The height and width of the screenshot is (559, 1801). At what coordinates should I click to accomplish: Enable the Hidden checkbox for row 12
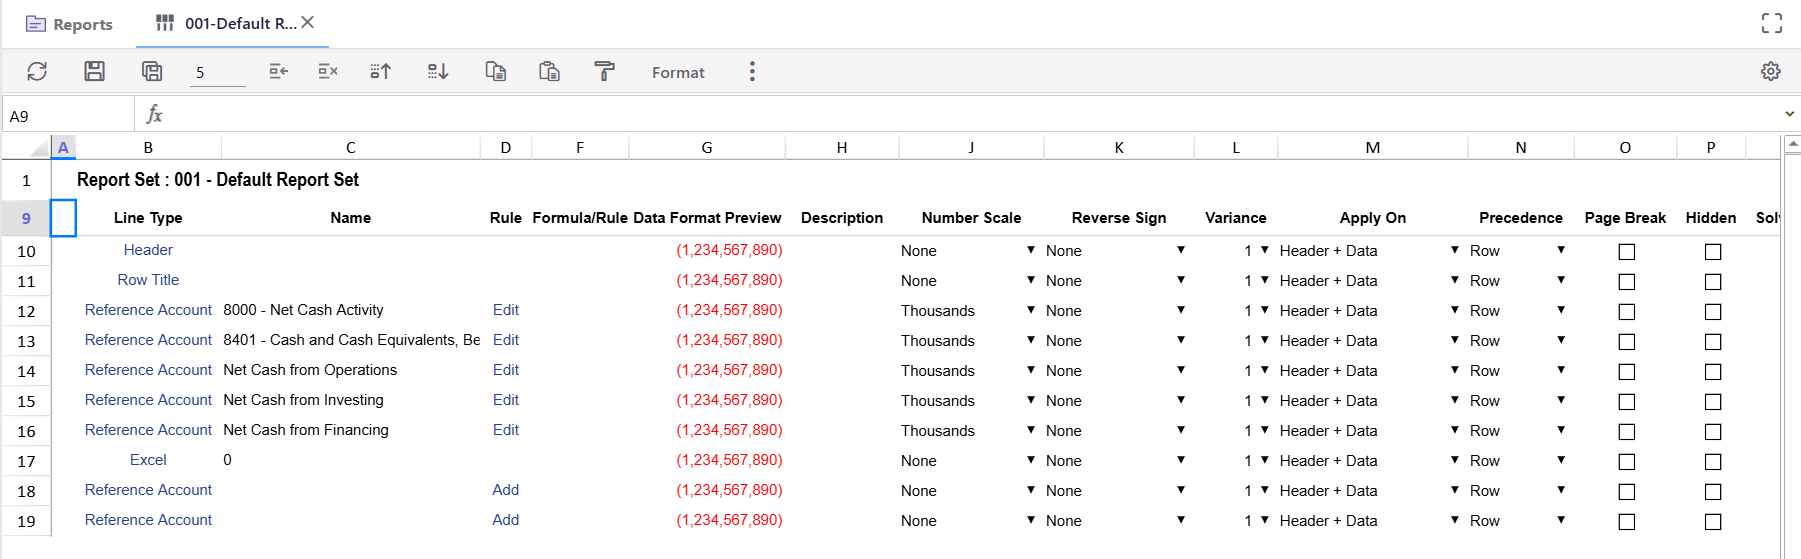click(x=1712, y=312)
